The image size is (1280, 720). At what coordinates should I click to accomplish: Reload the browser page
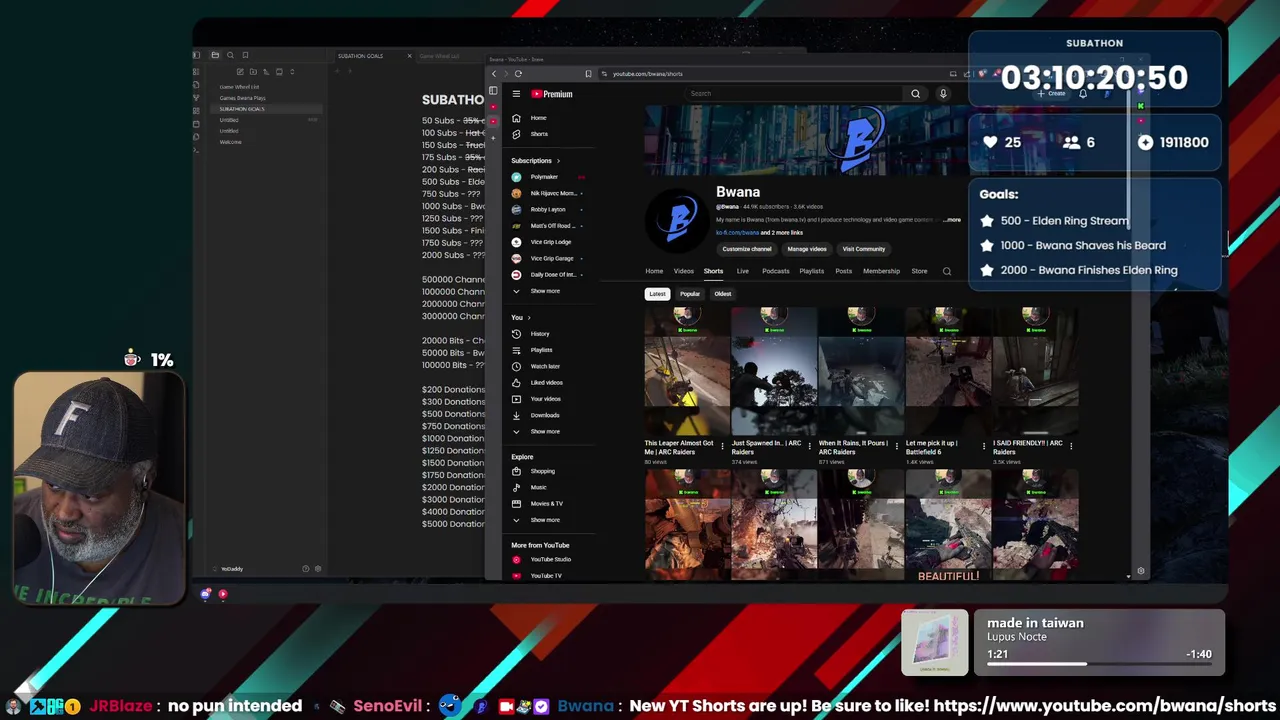[518, 74]
